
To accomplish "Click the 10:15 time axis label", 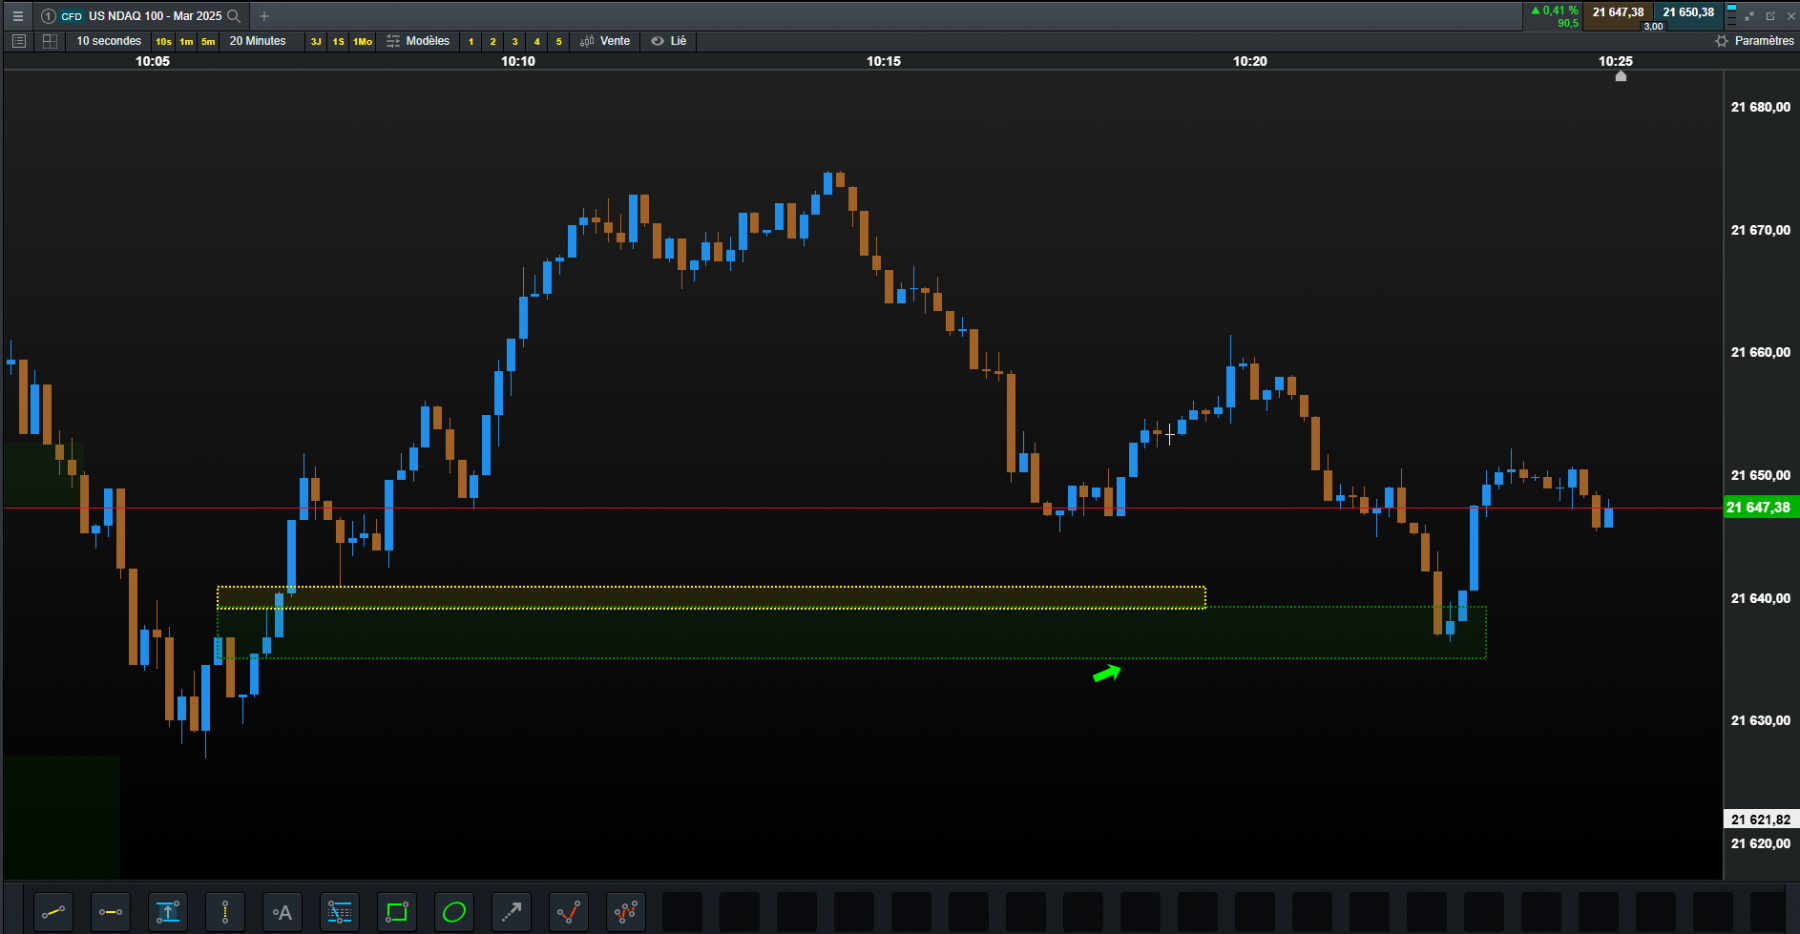I will click(883, 61).
